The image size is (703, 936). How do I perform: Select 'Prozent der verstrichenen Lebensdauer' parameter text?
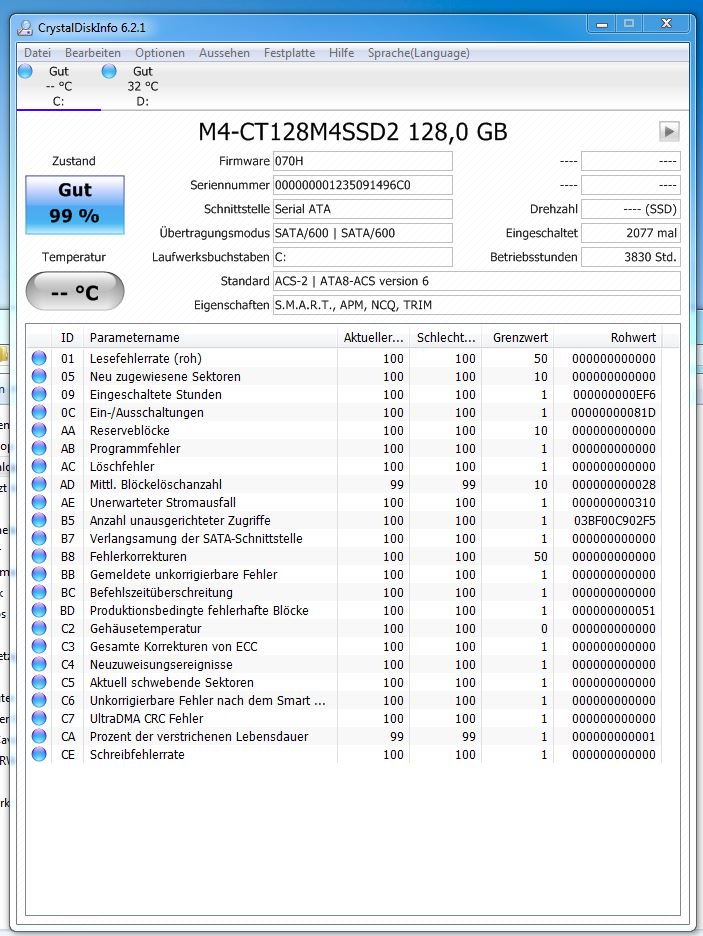[x=199, y=736]
